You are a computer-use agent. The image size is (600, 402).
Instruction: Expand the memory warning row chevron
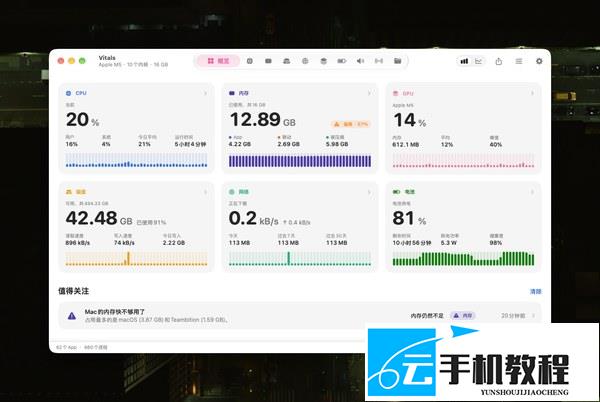point(533,316)
